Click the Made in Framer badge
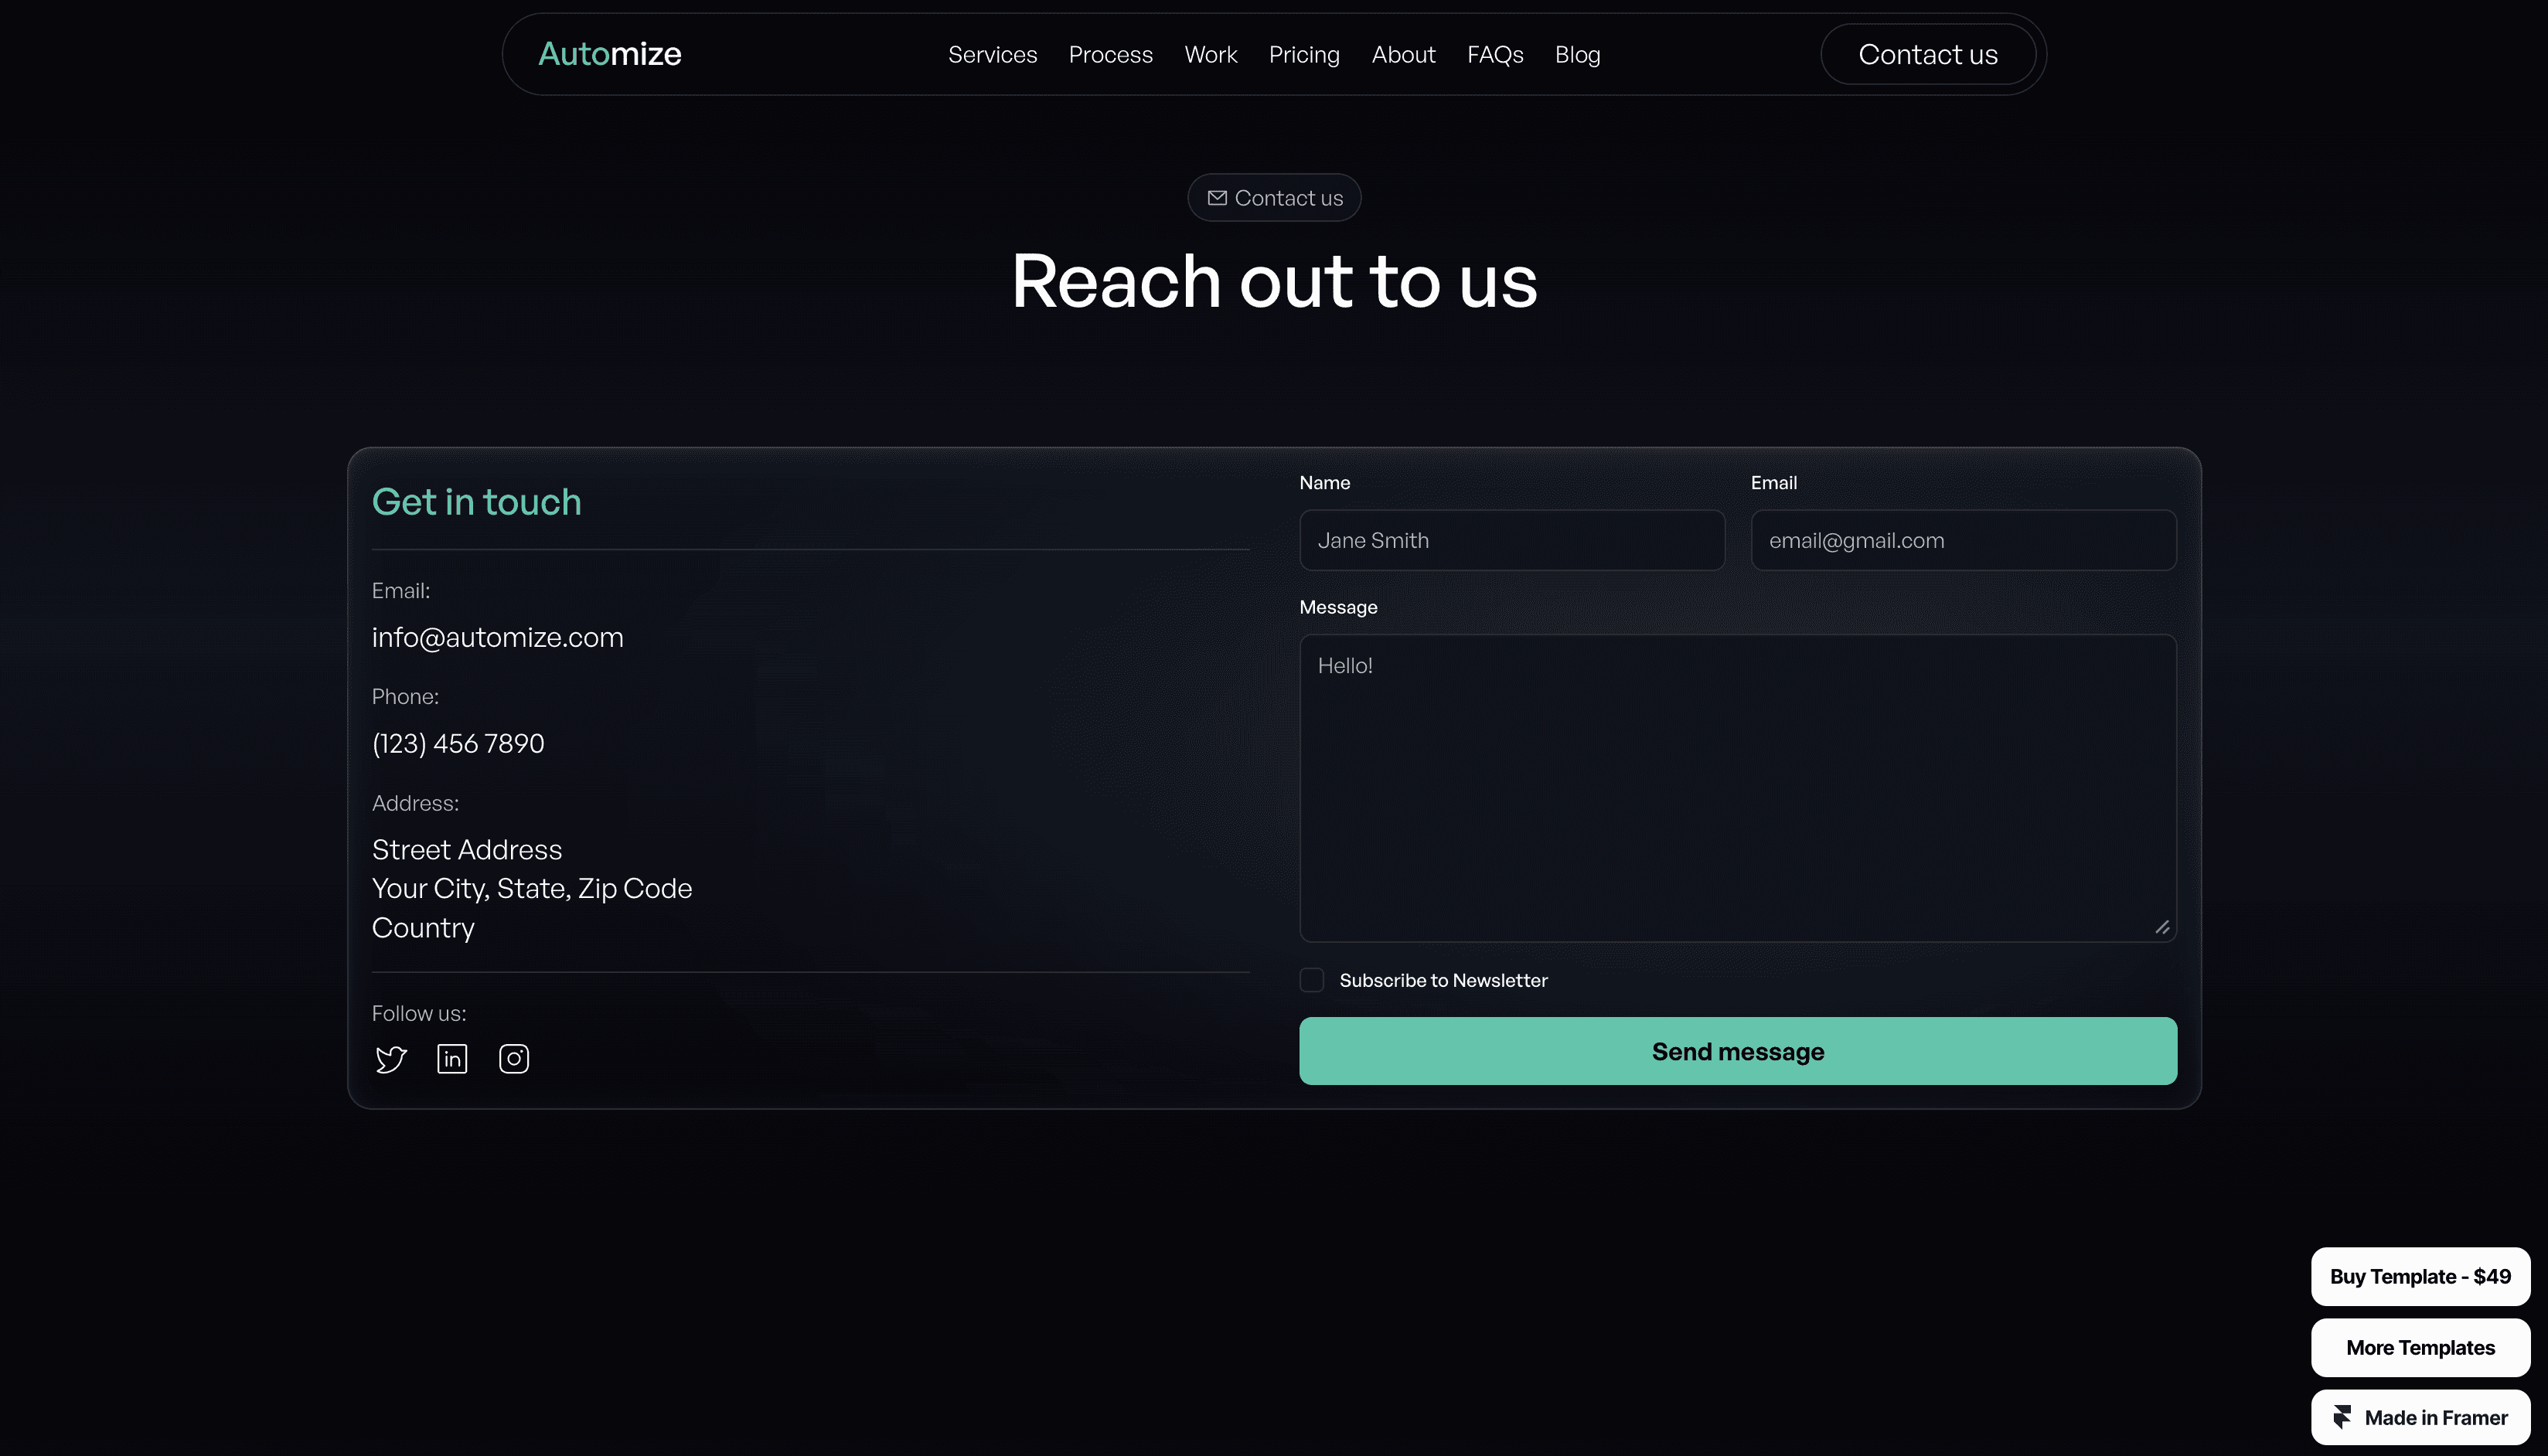 point(2420,1417)
